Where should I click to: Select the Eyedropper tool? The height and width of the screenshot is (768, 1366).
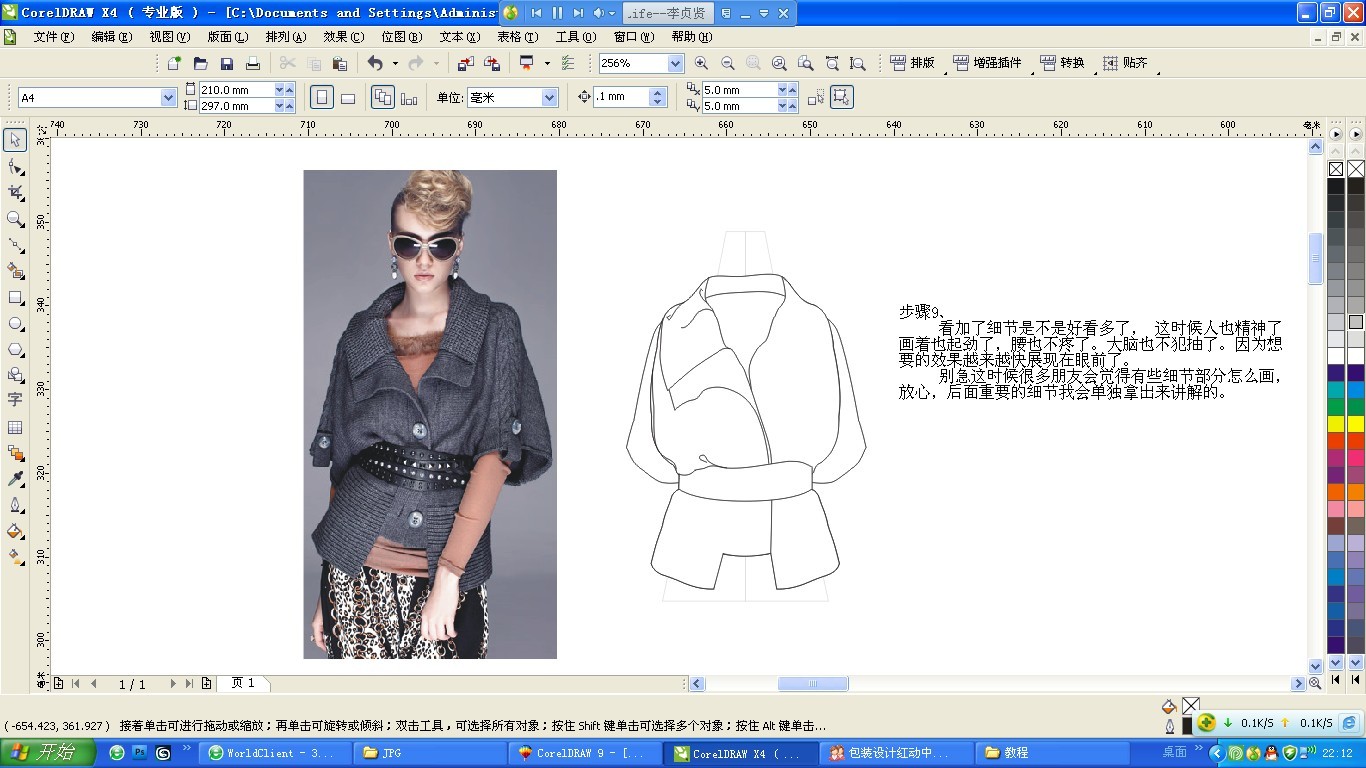[15, 479]
